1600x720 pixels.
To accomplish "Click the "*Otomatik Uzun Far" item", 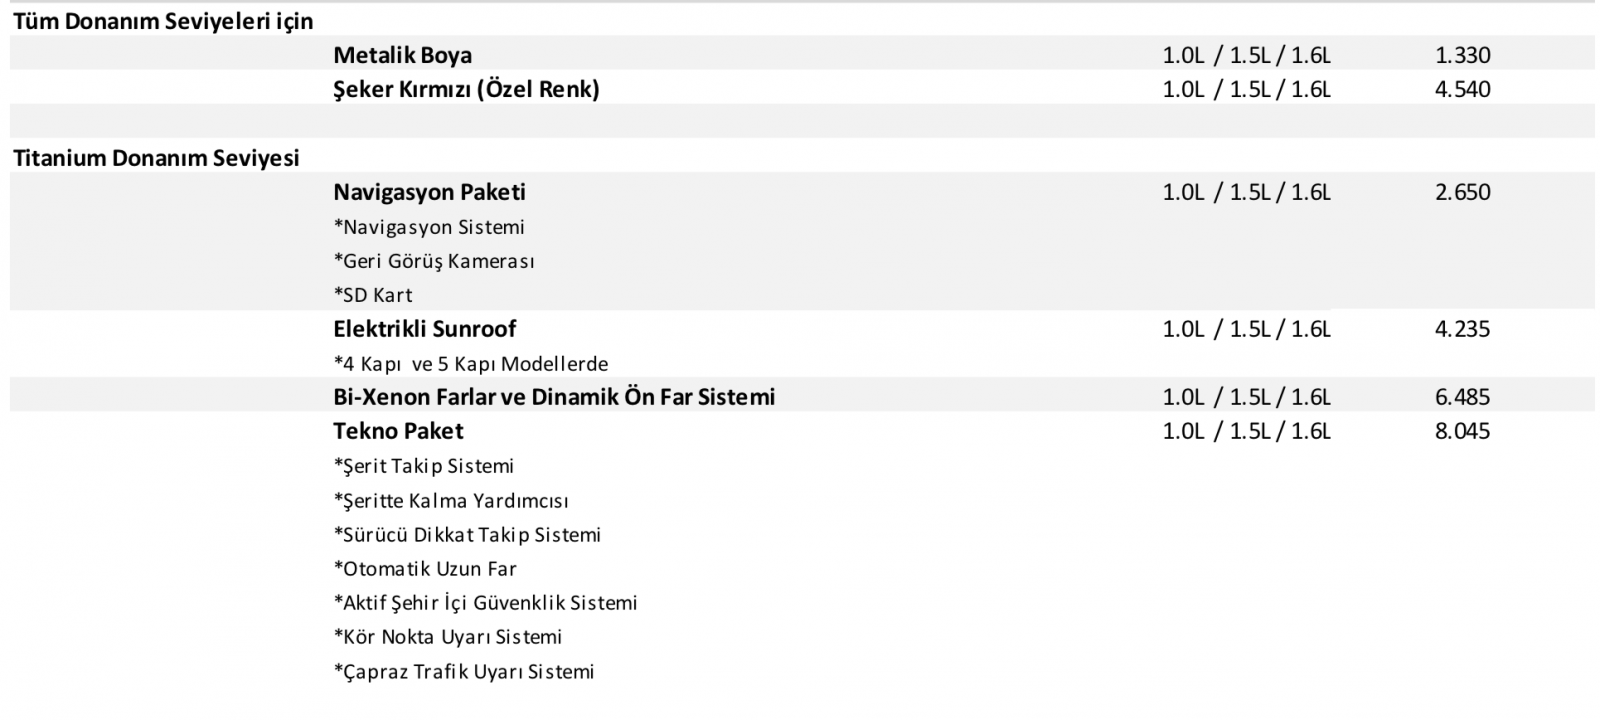I will [x=425, y=569].
